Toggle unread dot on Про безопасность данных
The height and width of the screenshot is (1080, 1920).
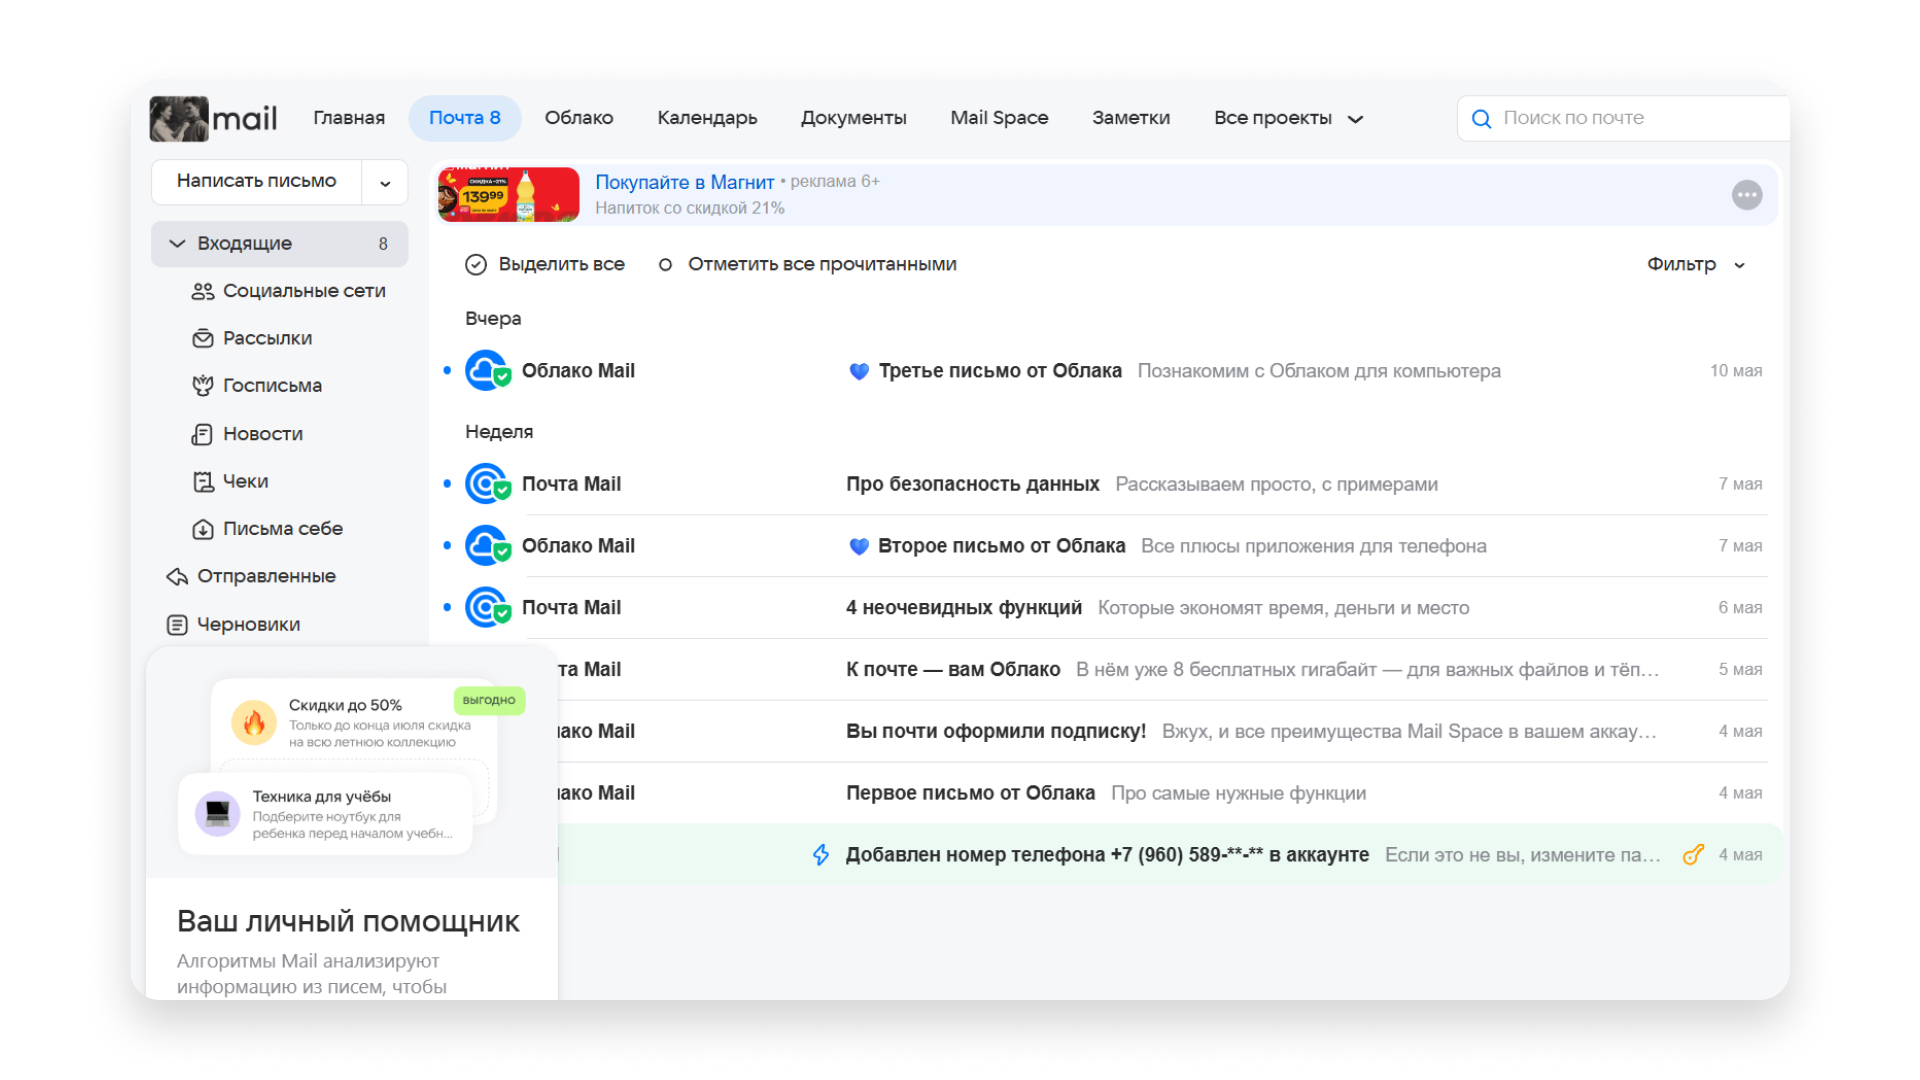447,484
